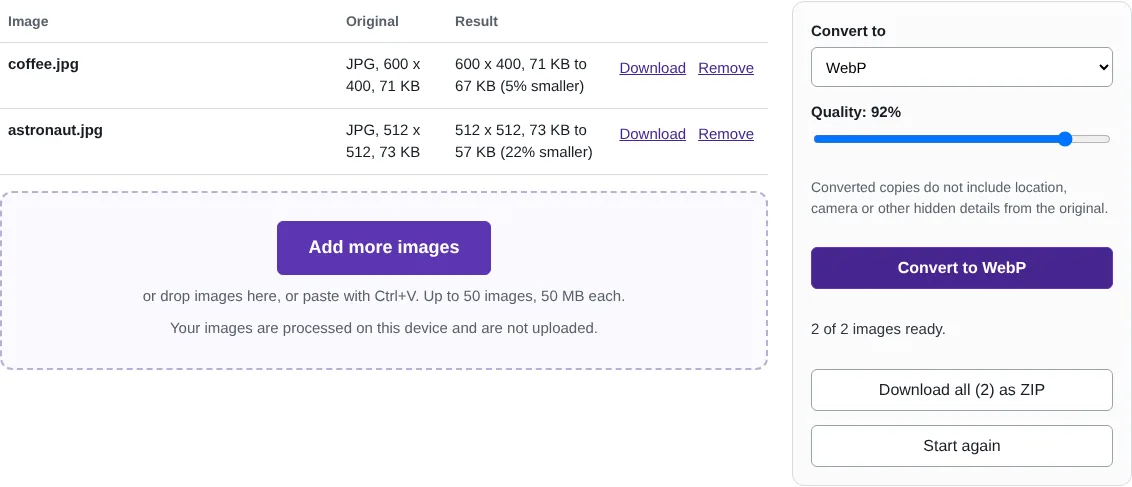This screenshot has height=487, width=1132.
Task: Click the Add more images button
Action: 384,247
